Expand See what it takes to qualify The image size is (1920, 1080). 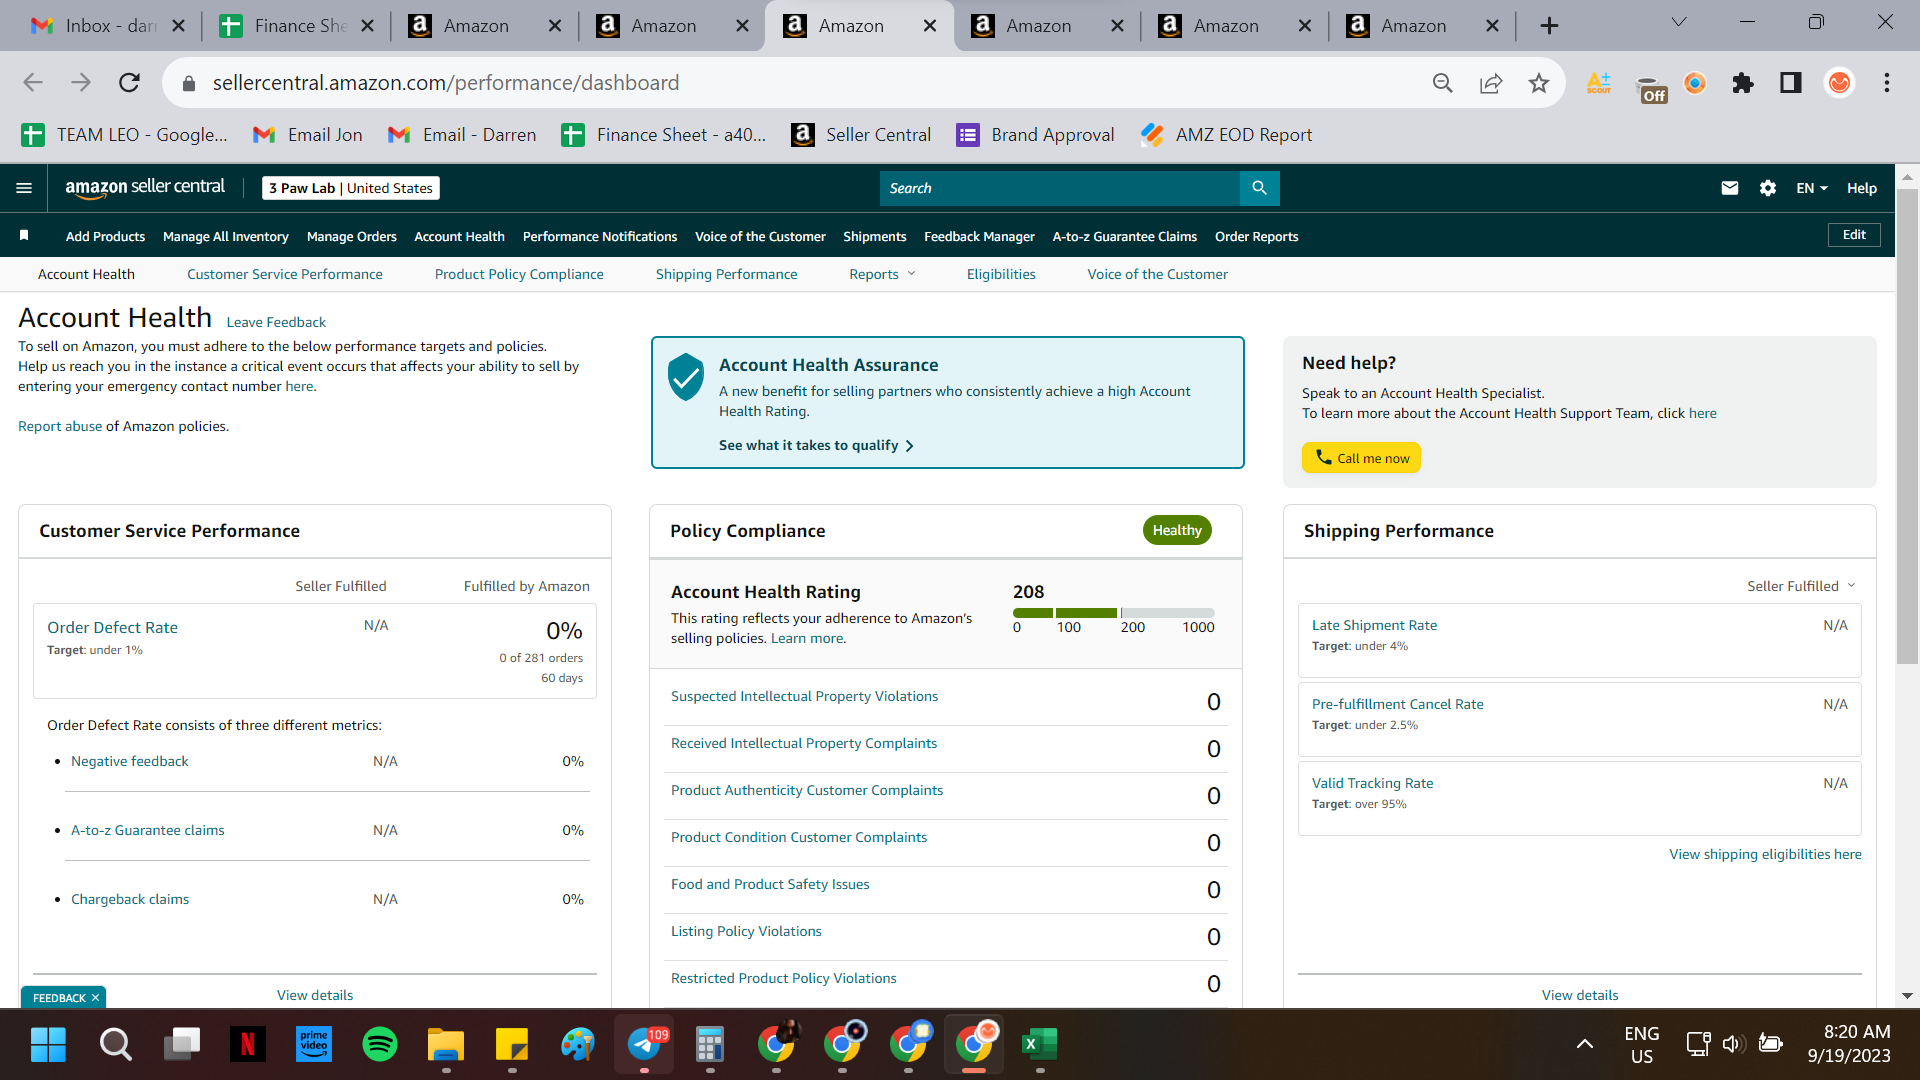pyautogui.click(x=816, y=445)
